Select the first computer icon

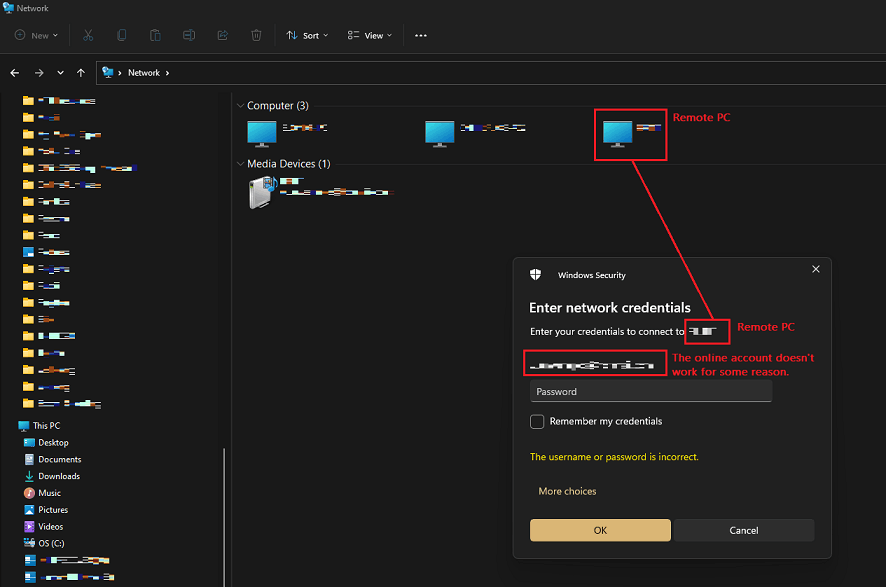262,134
